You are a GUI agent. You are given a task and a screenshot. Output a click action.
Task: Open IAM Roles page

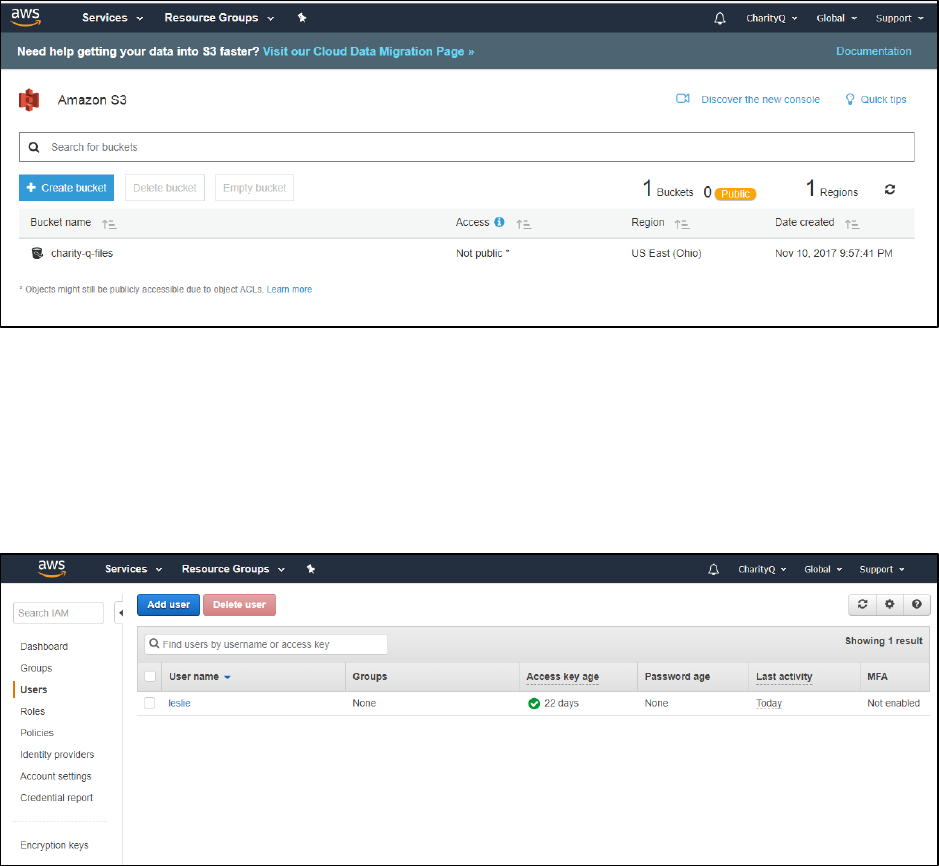(x=32, y=711)
